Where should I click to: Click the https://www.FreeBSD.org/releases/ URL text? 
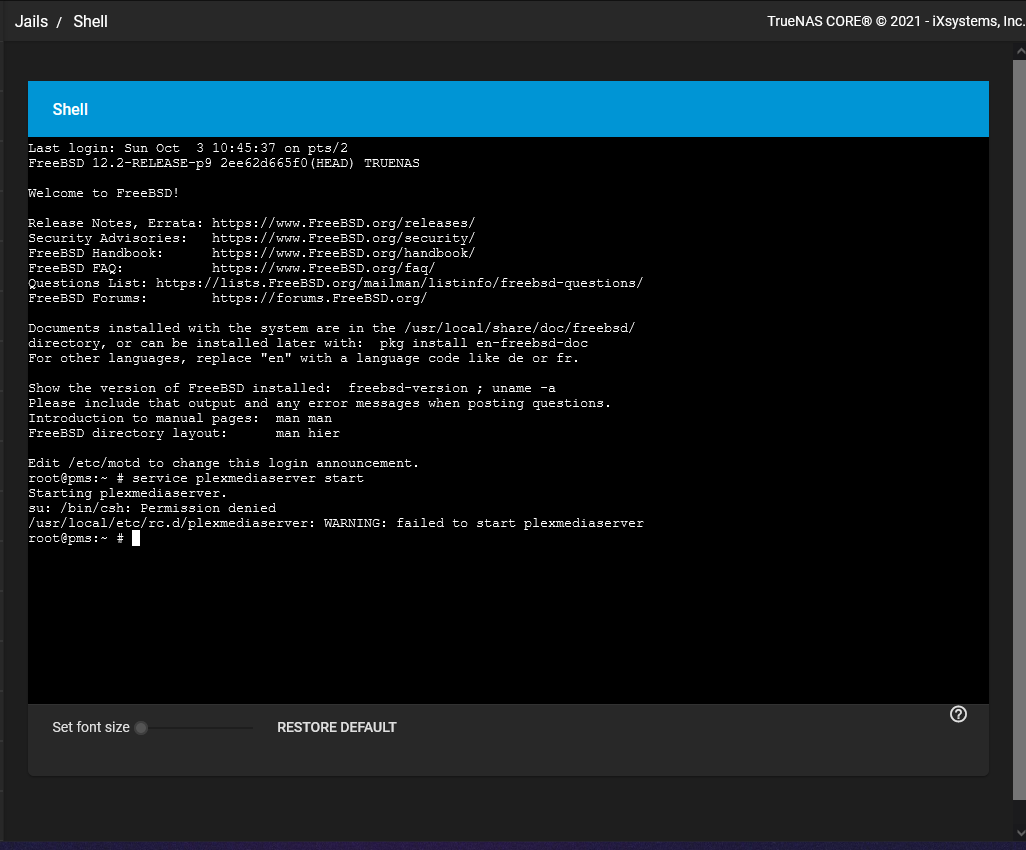pos(344,223)
